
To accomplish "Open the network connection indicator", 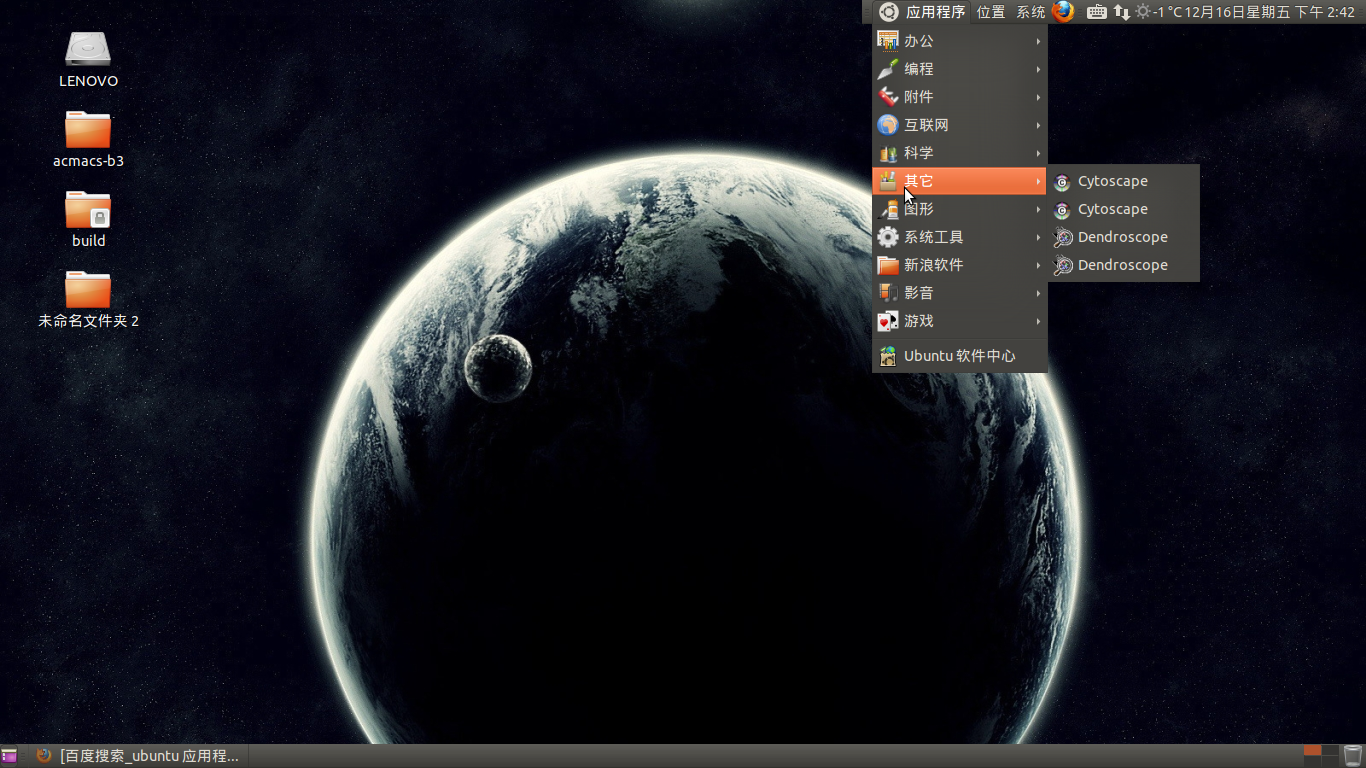I will (x=1122, y=12).
